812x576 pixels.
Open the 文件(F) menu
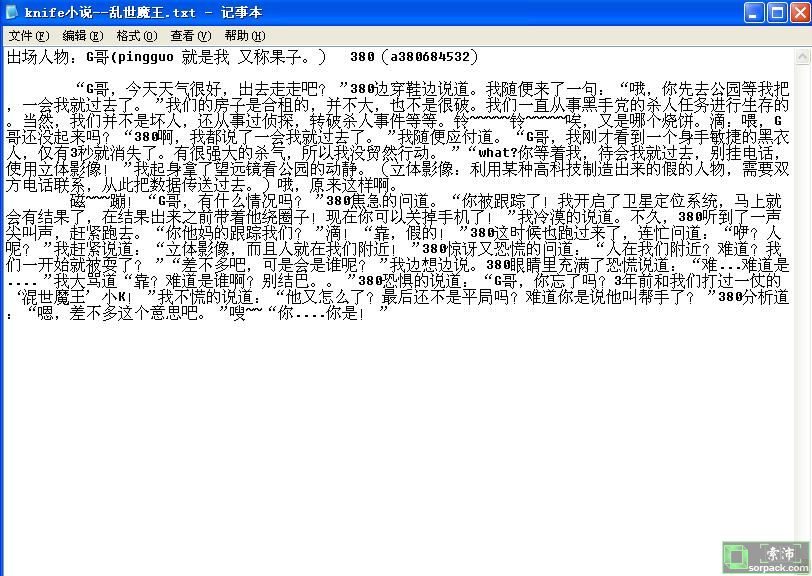pos(28,36)
